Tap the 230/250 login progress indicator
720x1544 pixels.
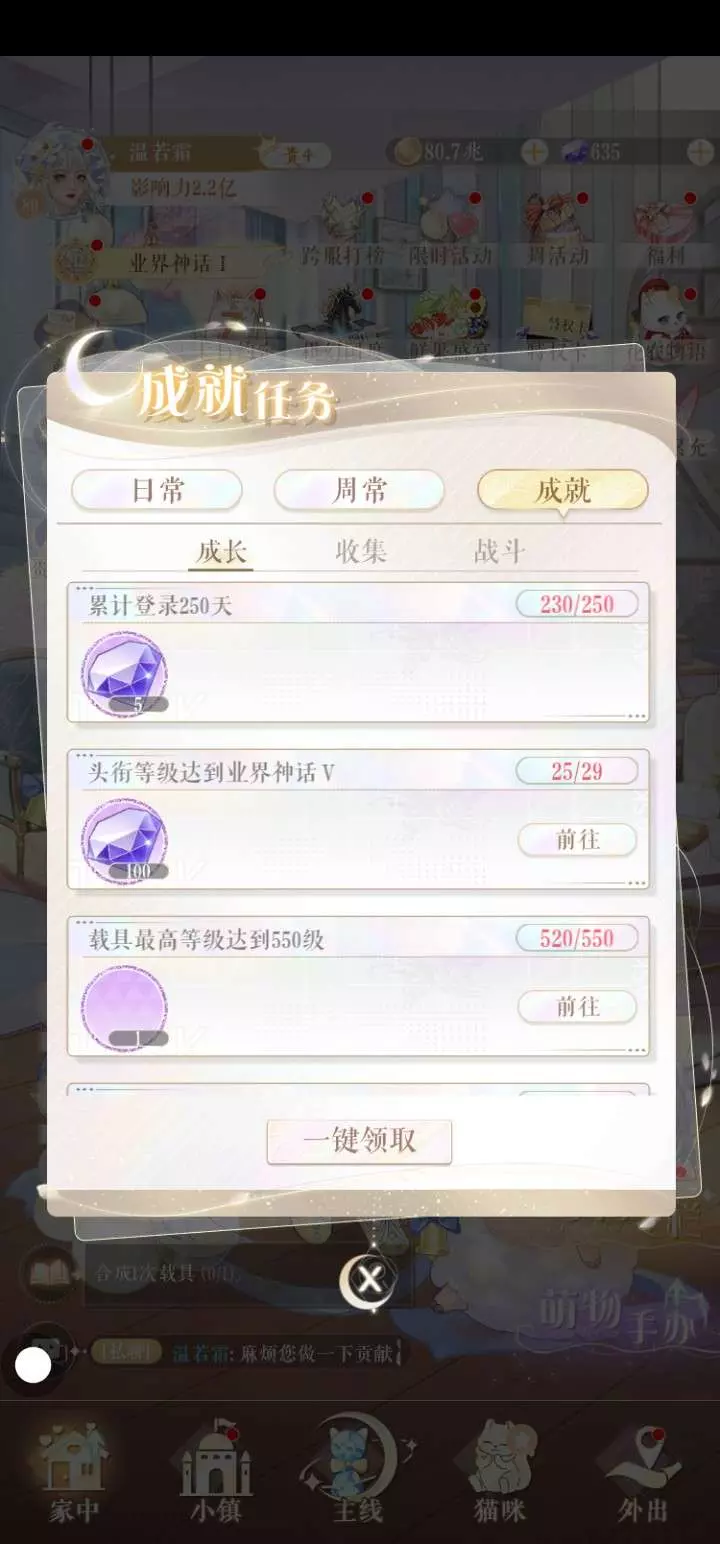pyautogui.click(x=577, y=604)
